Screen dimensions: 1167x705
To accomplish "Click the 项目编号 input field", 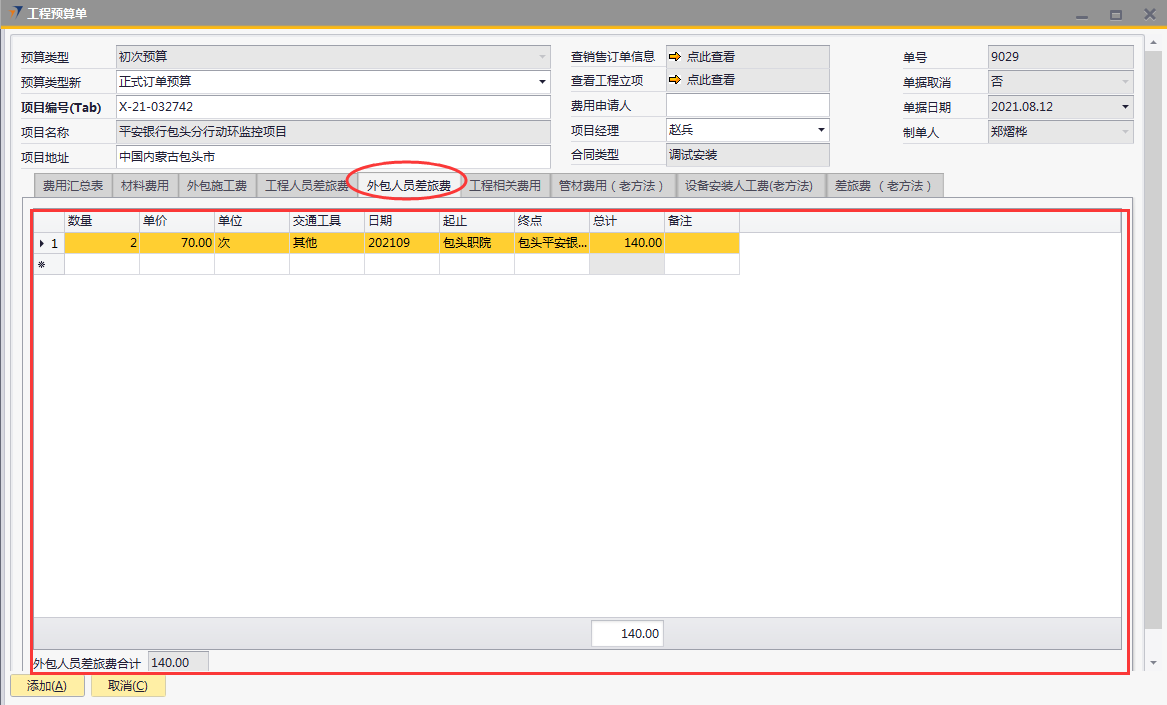I will pyautogui.click(x=332, y=107).
